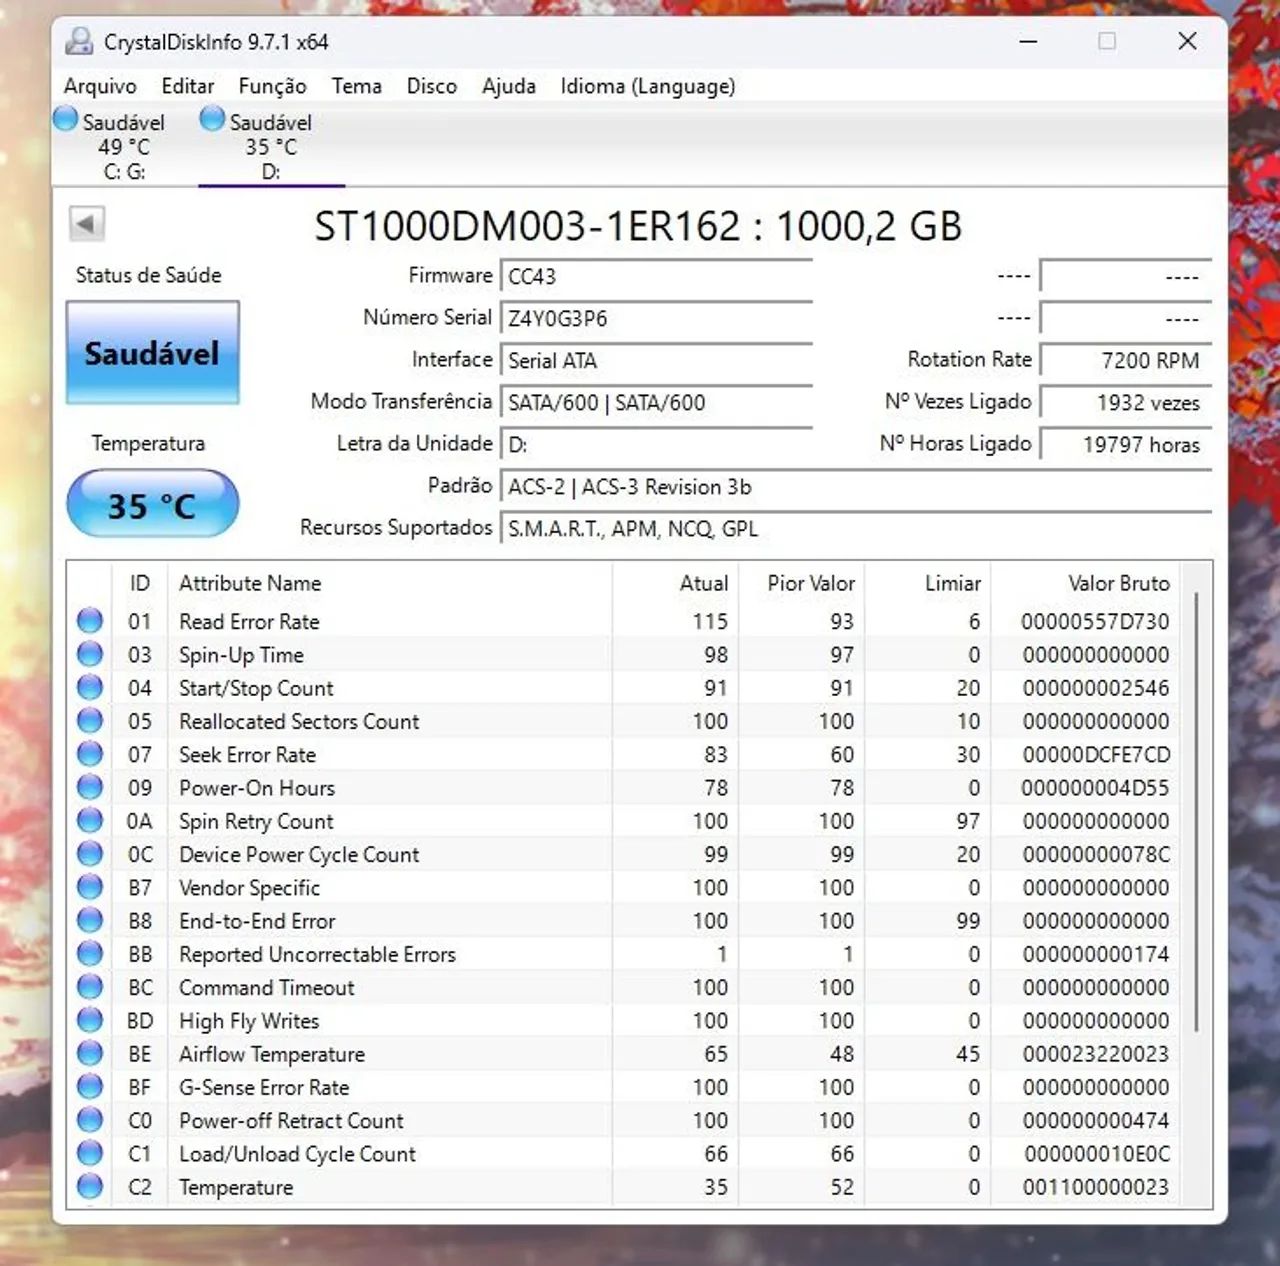Open the Idioma (Language) menu
Image resolution: width=1280 pixels, height=1266 pixels.
pos(648,86)
